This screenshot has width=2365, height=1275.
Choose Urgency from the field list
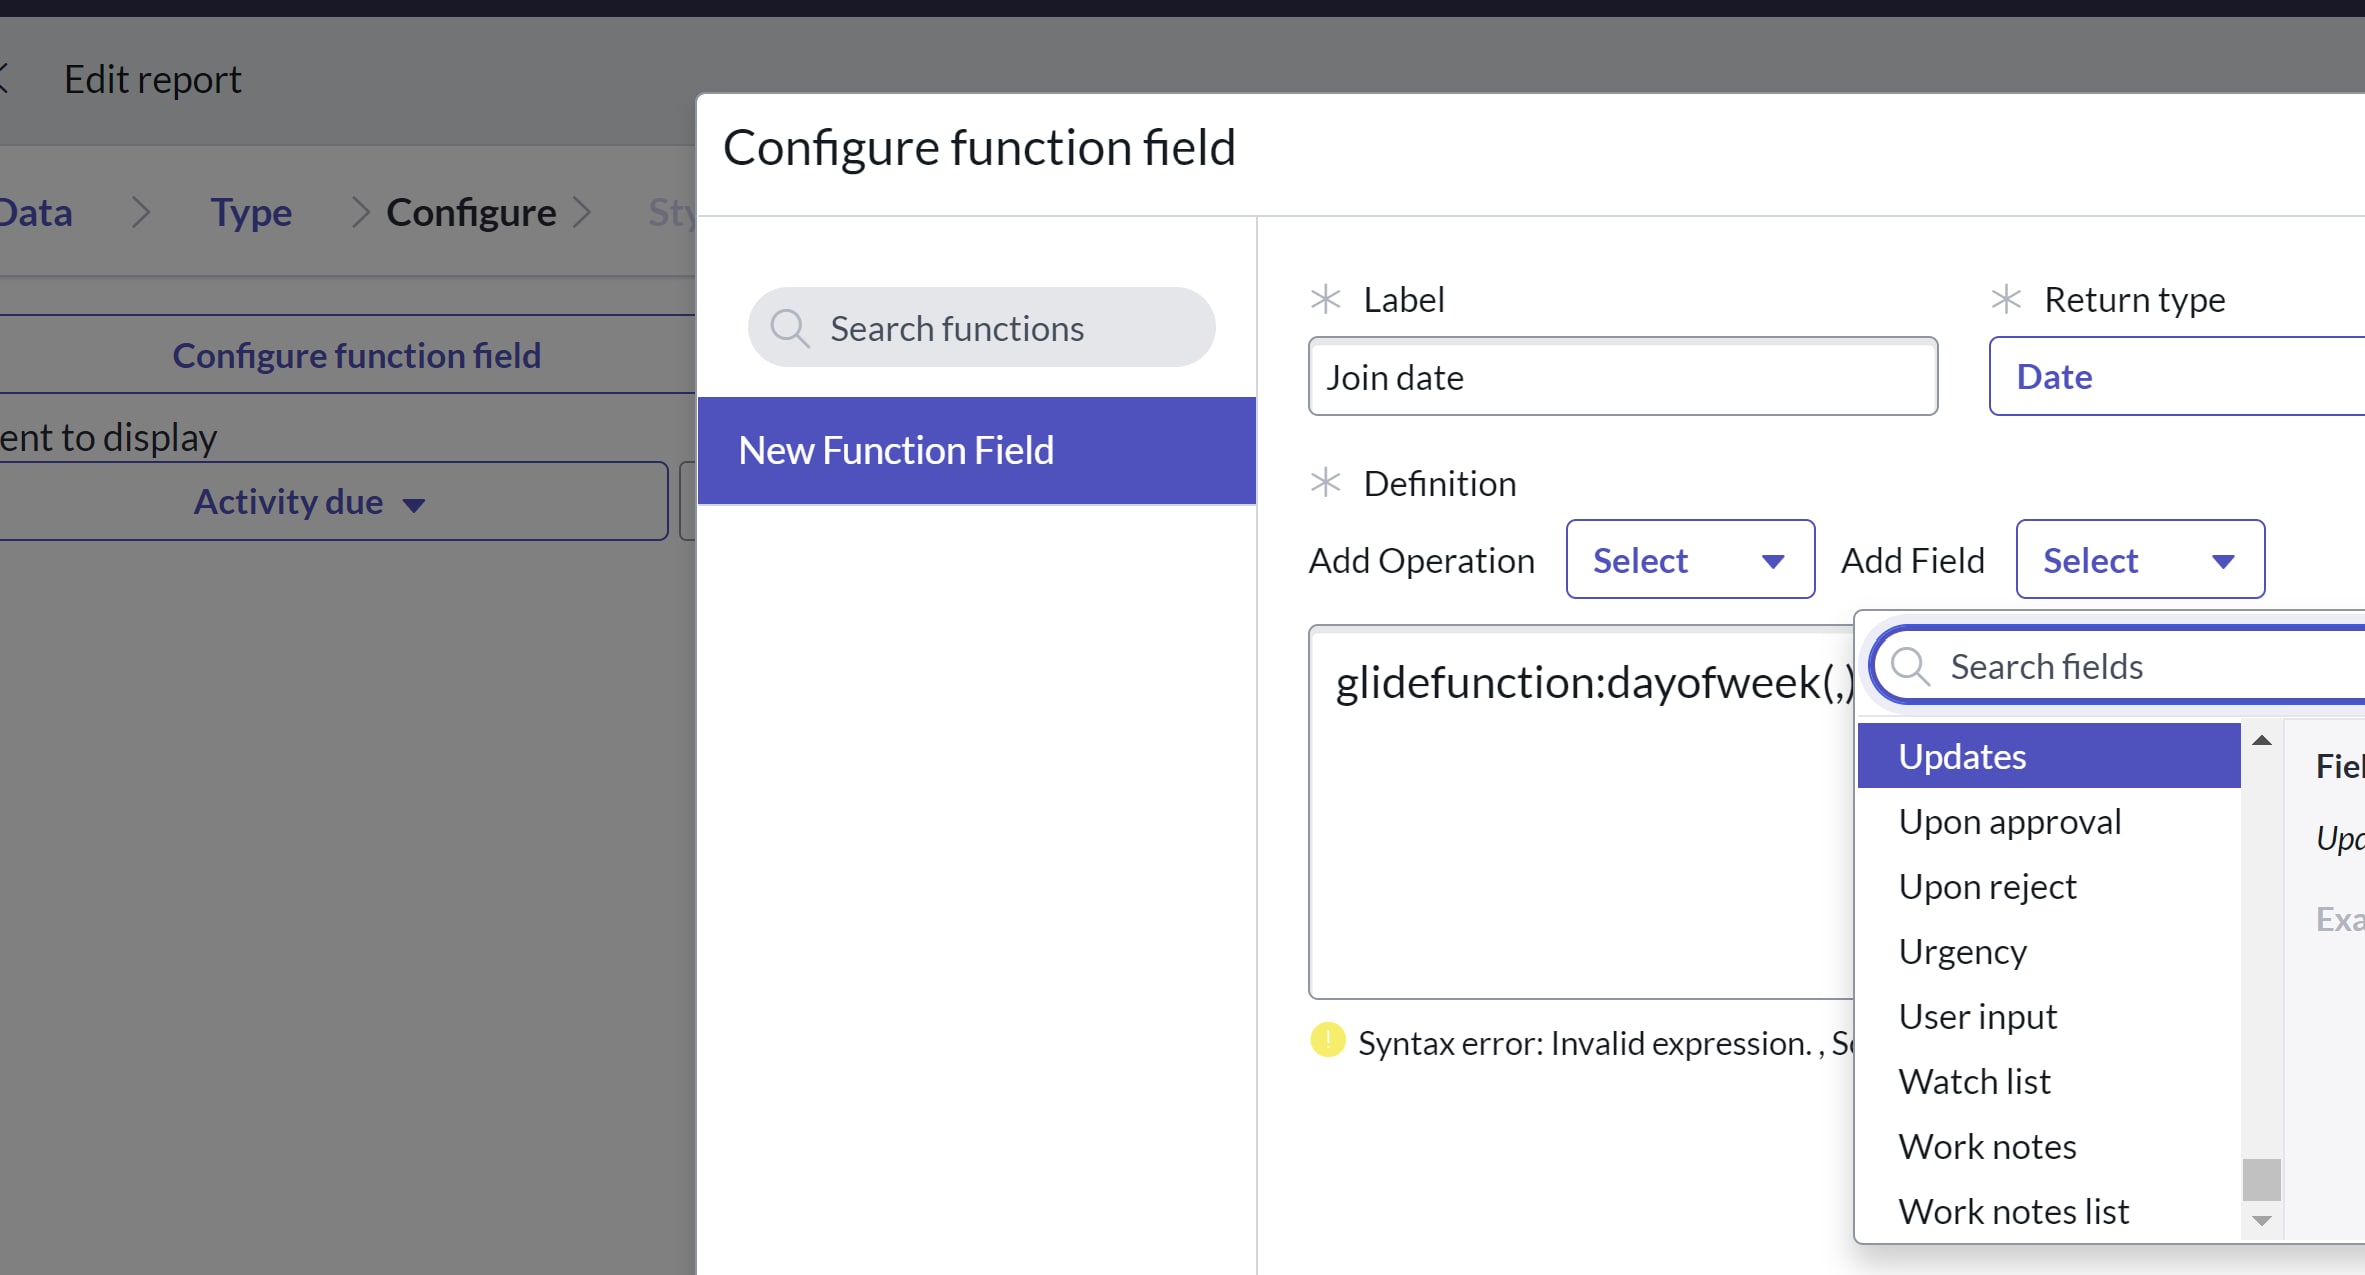(x=1962, y=952)
